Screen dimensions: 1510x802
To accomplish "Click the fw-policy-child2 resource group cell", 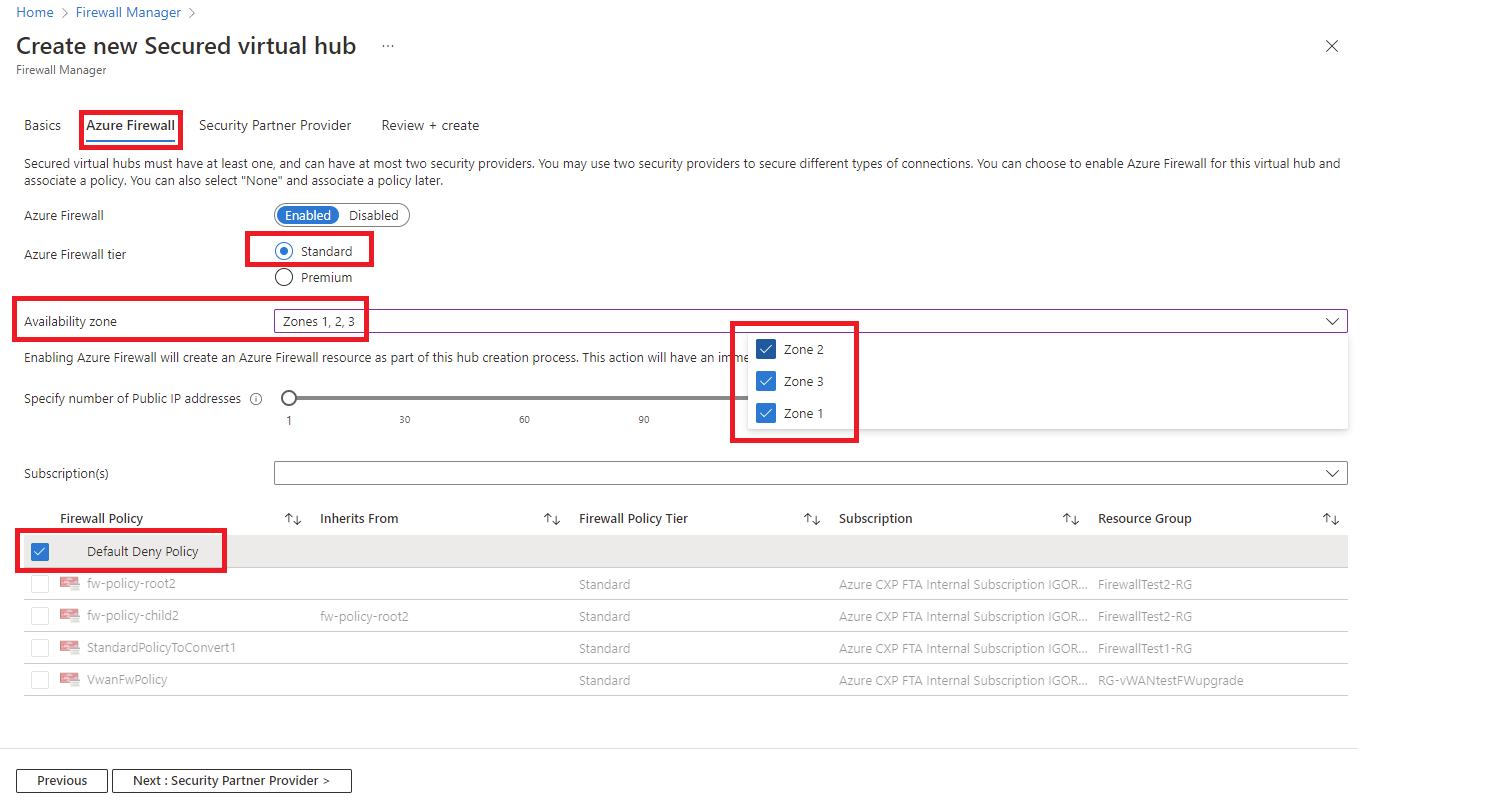I will tap(1145, 617).
